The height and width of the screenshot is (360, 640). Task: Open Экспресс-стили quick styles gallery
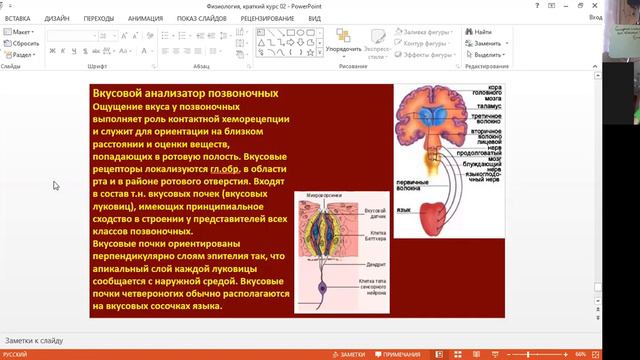coord(378,44)
